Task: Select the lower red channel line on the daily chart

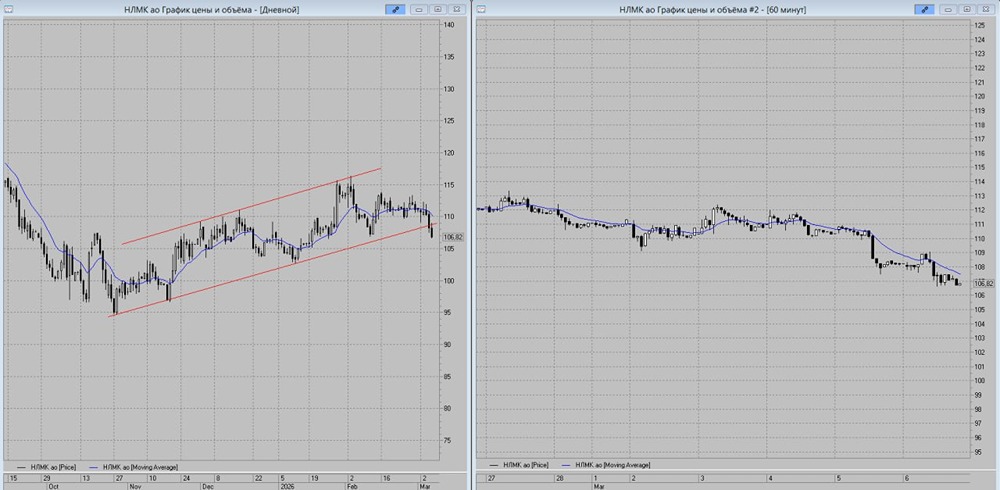Action: (273, 270)
